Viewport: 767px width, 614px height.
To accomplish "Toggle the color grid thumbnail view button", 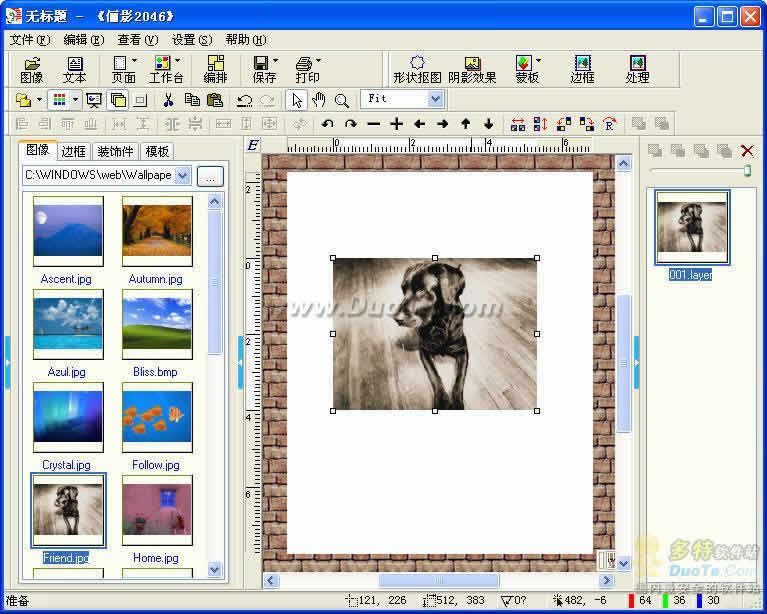I will point(60,100).
